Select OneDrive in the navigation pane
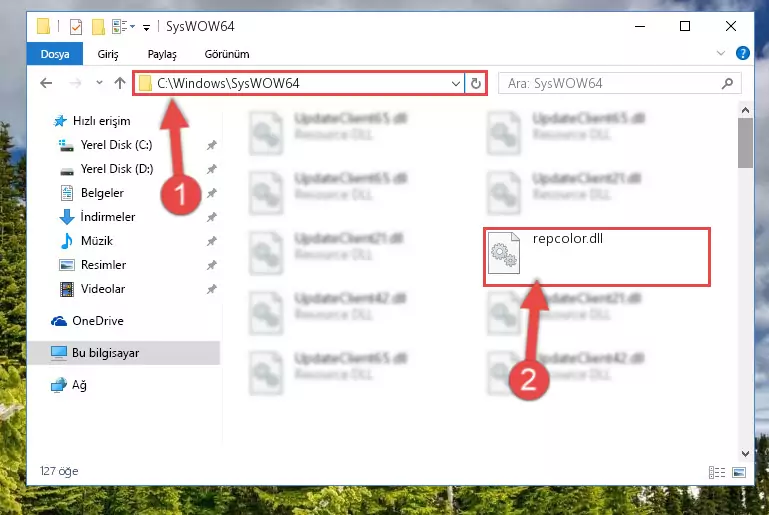Screen dimensions: 769x515 (87, 321)
